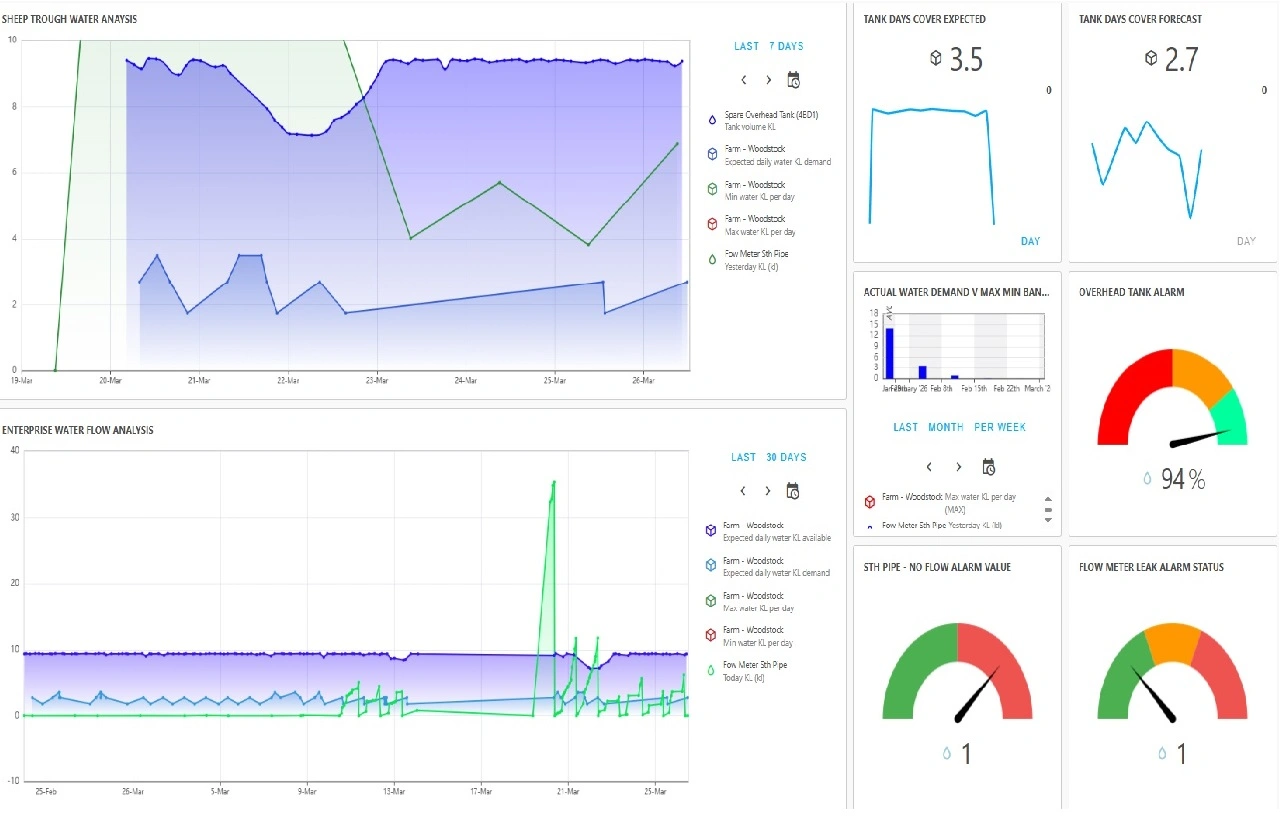This screenshot has height=818, width=1281.
Task: Click light-blue cube icon for Expected demand, Enterprise panel
Action: coord(710,565)
